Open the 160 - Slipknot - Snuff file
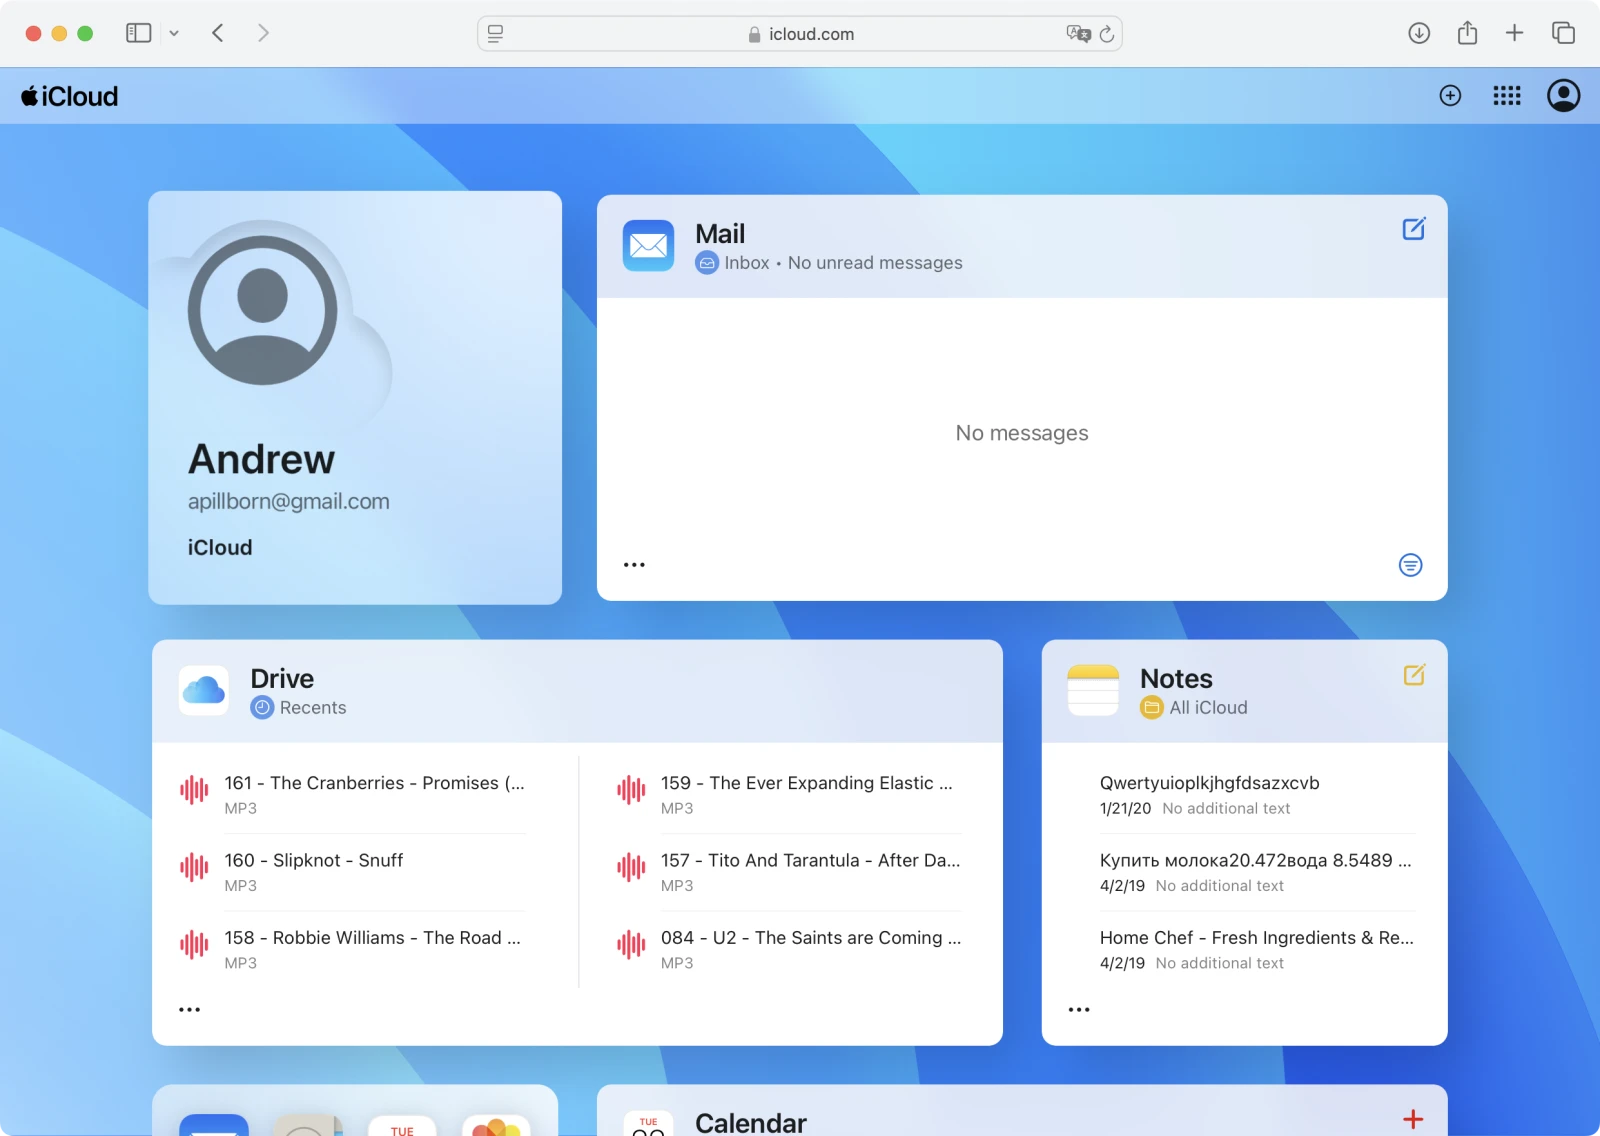This screenshot has height=1136, width=1600. (313, 860)
